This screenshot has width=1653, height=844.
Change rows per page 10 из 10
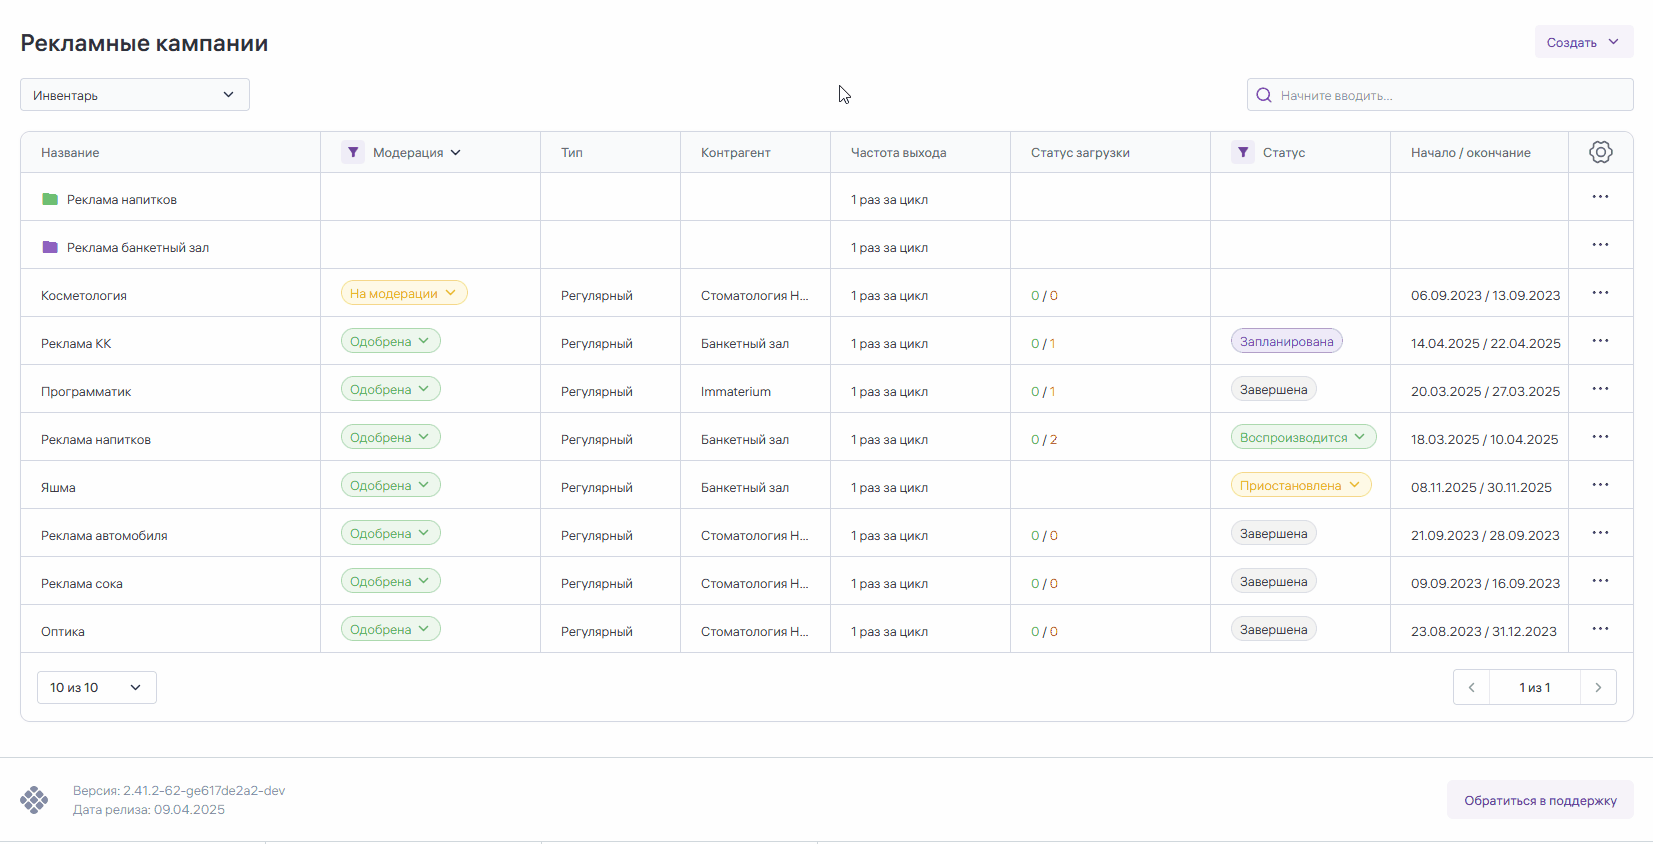point(96,687)
